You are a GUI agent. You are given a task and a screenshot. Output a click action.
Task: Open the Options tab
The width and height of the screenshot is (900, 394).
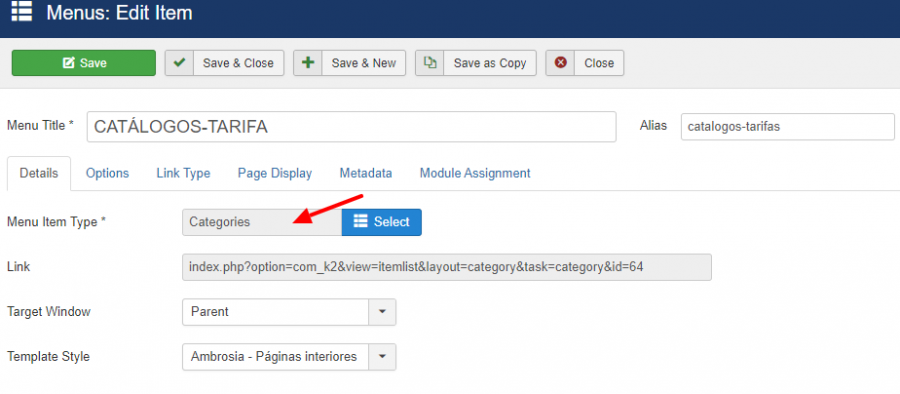point(107,173)
